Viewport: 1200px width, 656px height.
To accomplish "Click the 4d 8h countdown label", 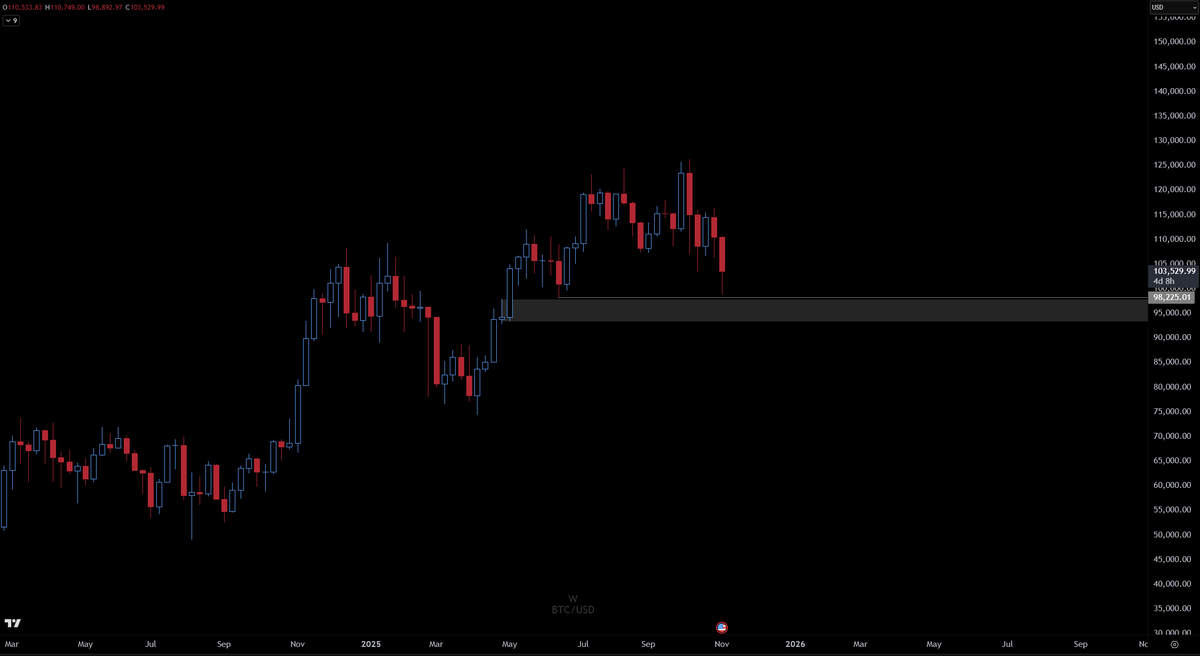I will [x=1163, y=282].
